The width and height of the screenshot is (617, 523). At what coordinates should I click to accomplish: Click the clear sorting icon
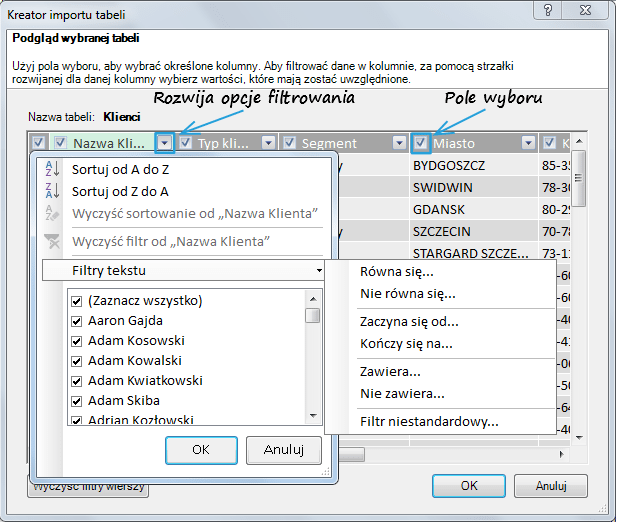click(54, 213)
